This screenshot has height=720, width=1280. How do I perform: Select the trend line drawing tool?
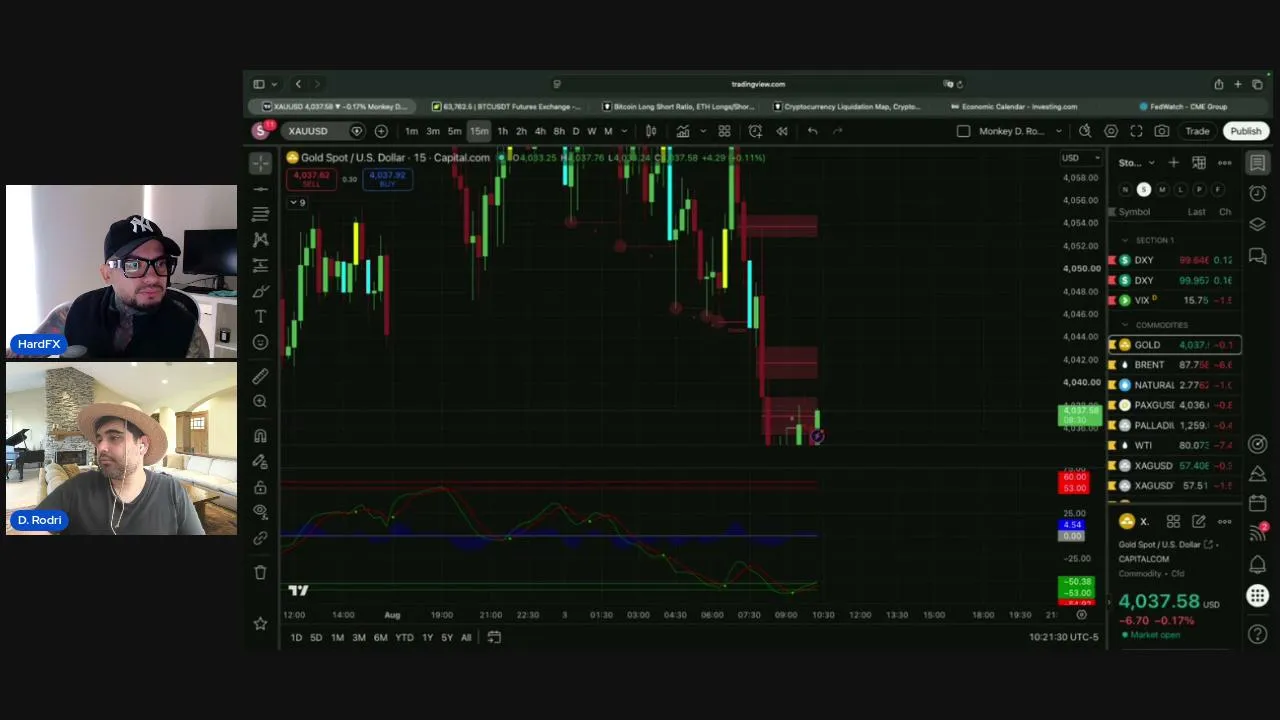[x=261, y=189]
